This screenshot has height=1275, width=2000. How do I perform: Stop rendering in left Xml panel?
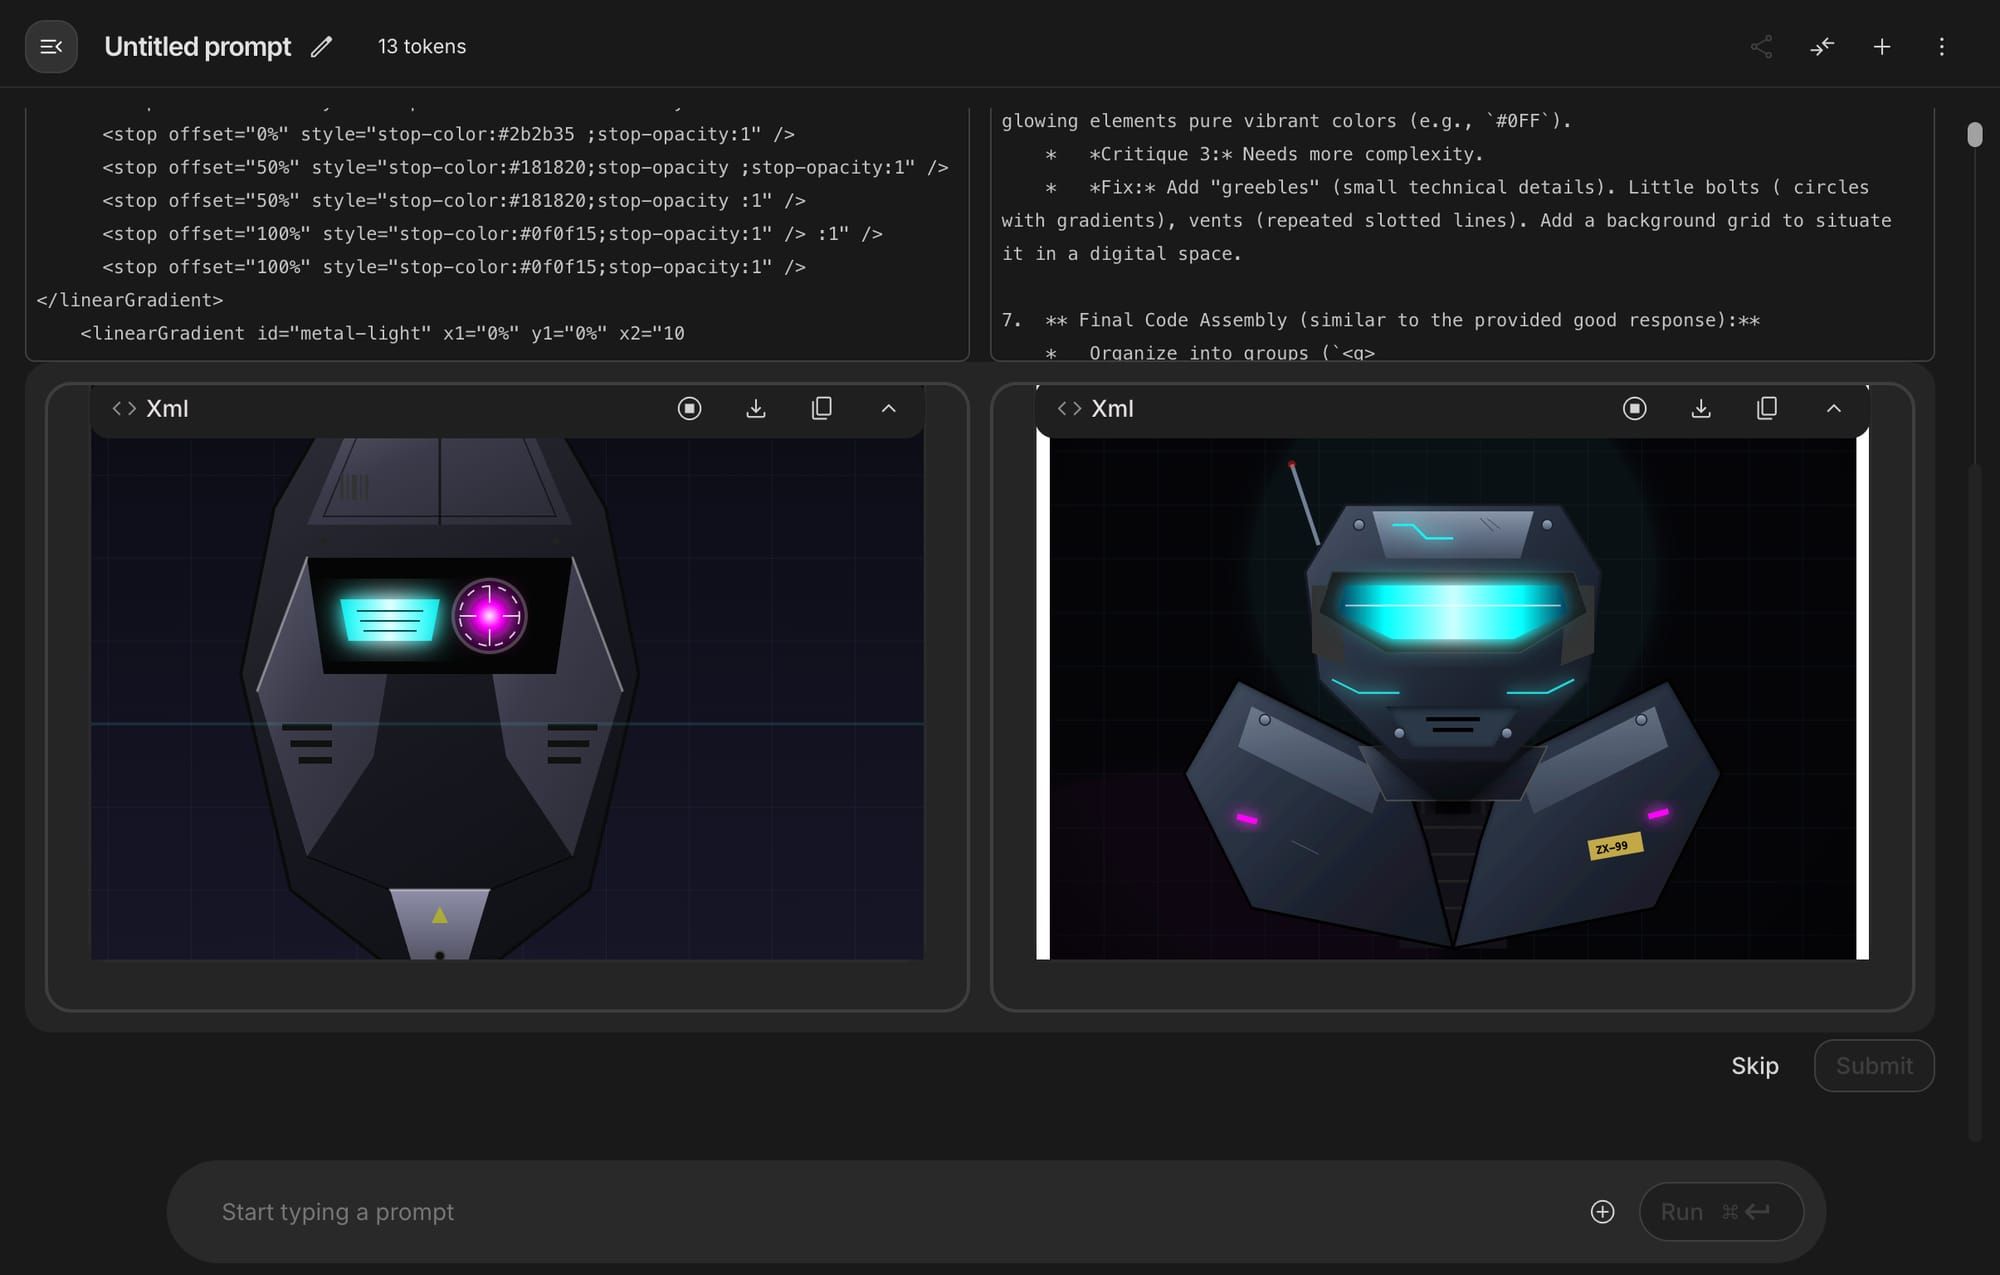(689, 408)
